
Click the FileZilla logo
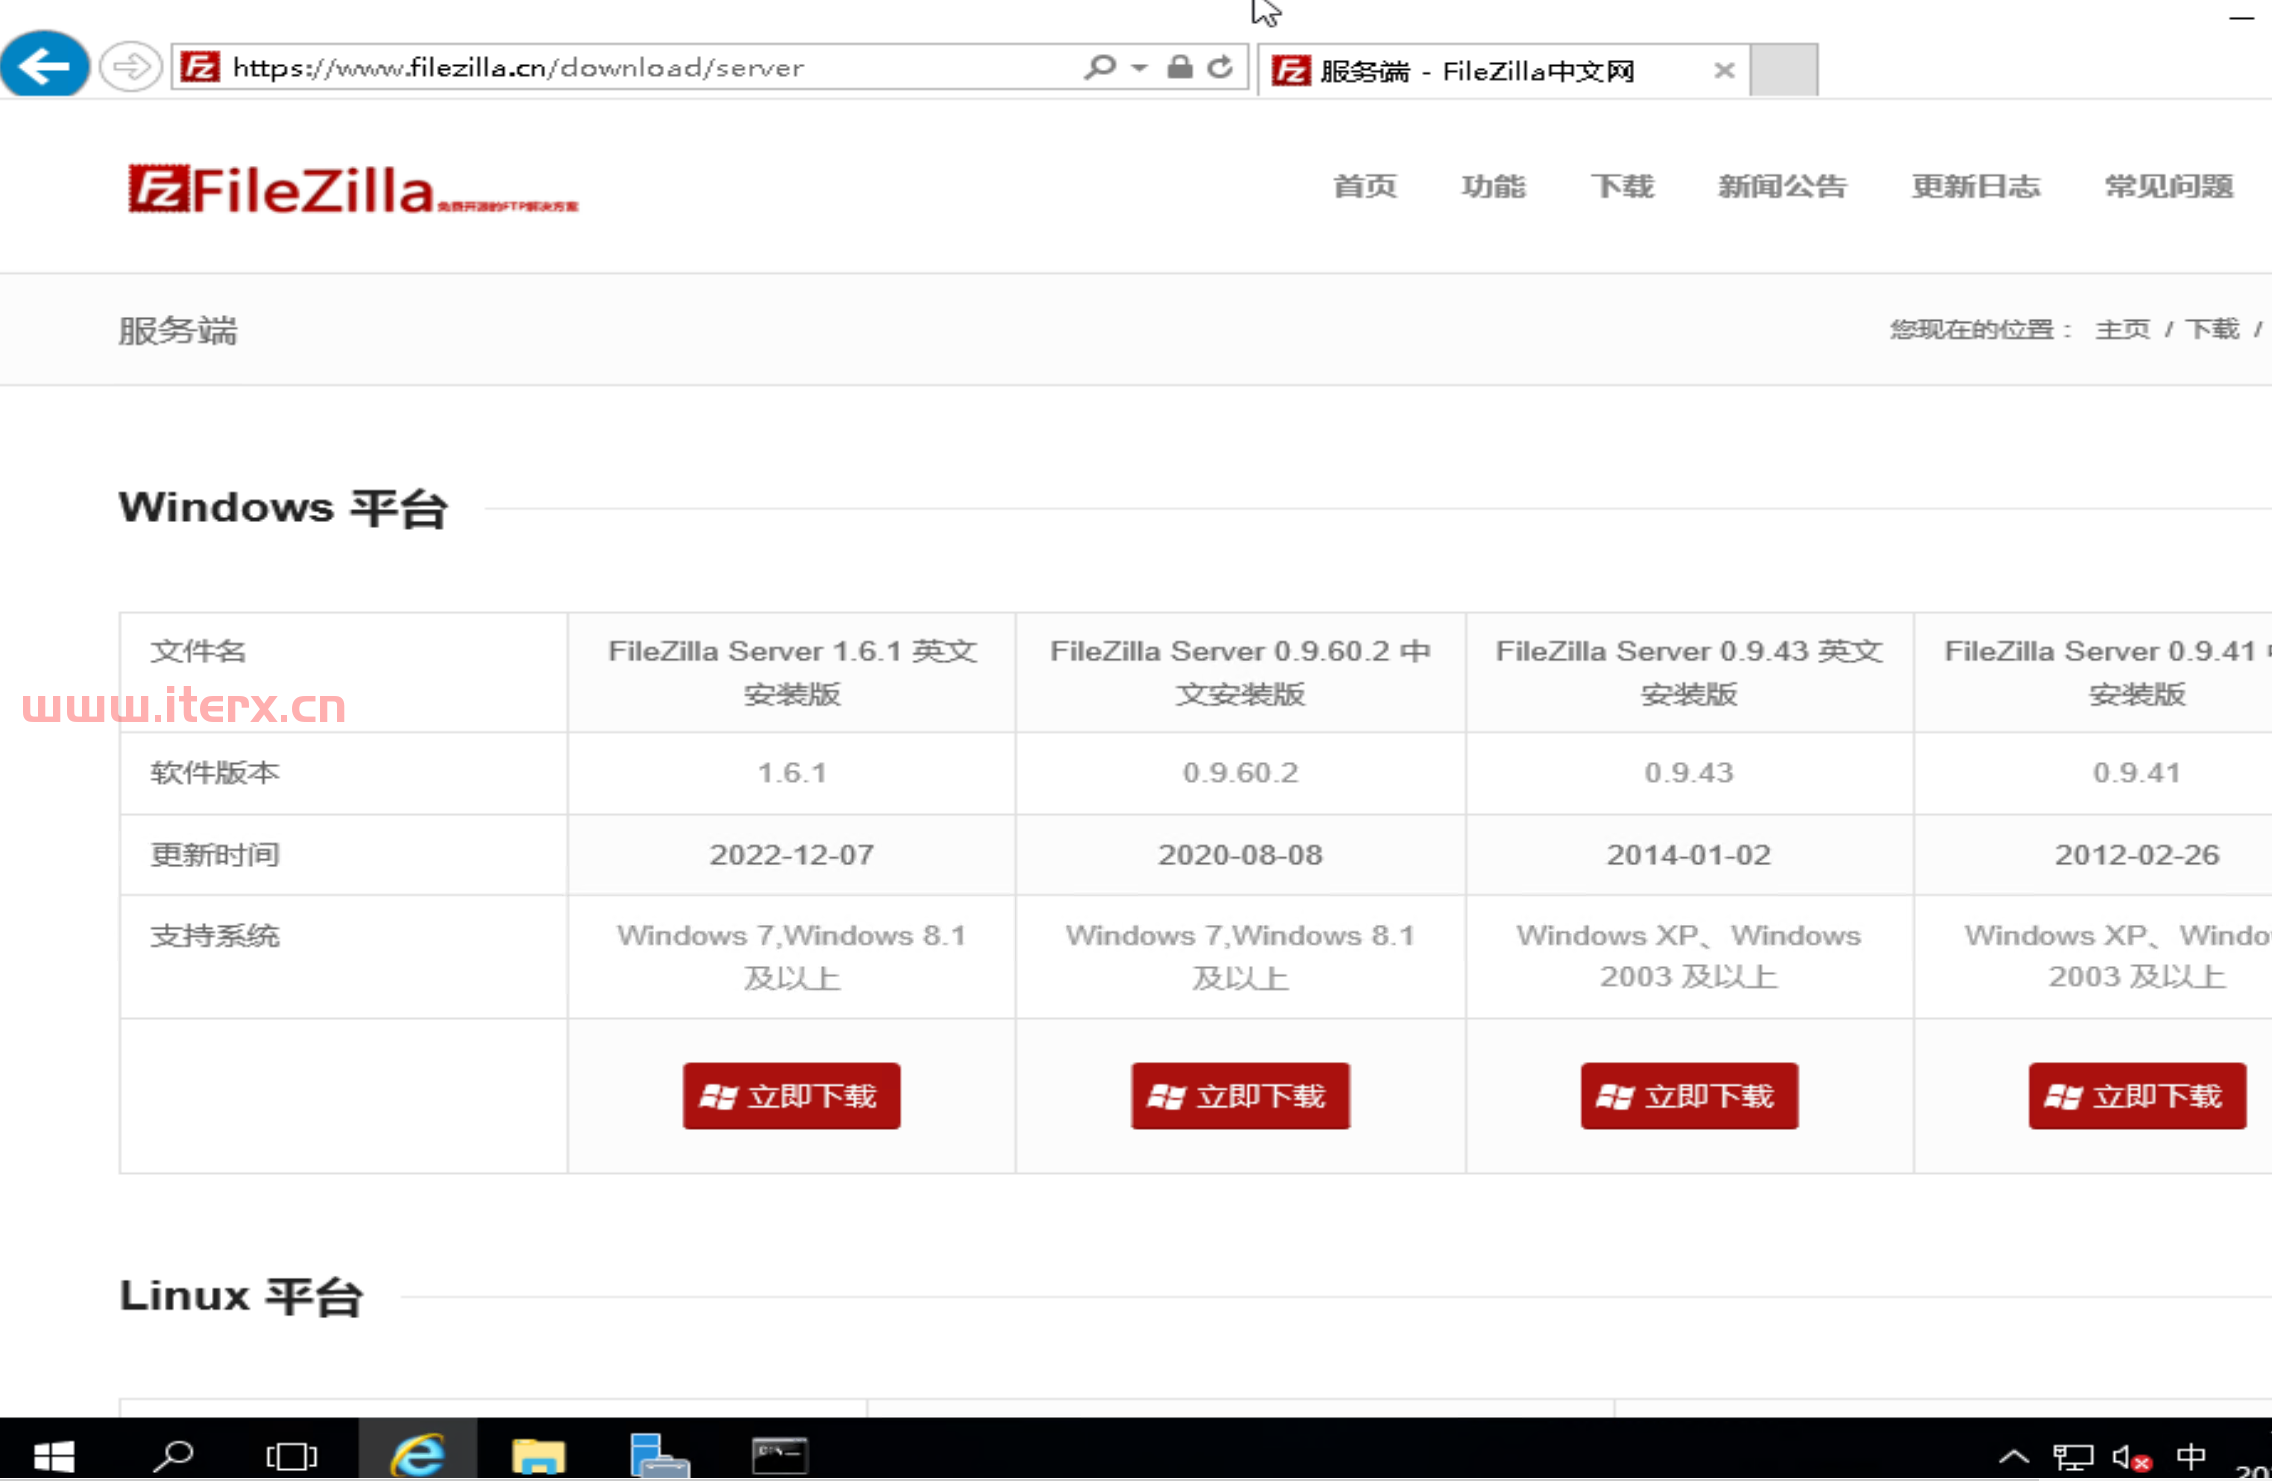(353, 189)
